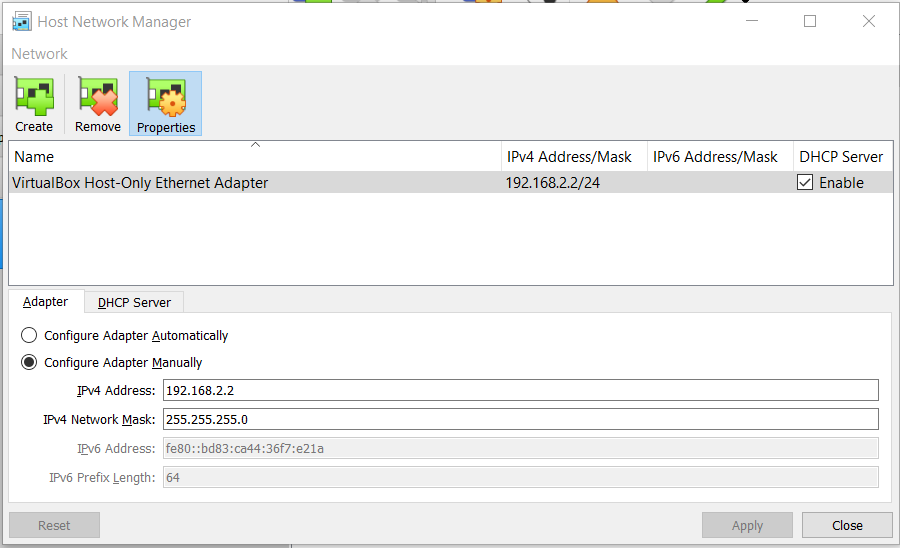The height and width of the screenshot is (548, 900).
Task: Minimize the Host Network Manager window
Action: tap(752, 21)
